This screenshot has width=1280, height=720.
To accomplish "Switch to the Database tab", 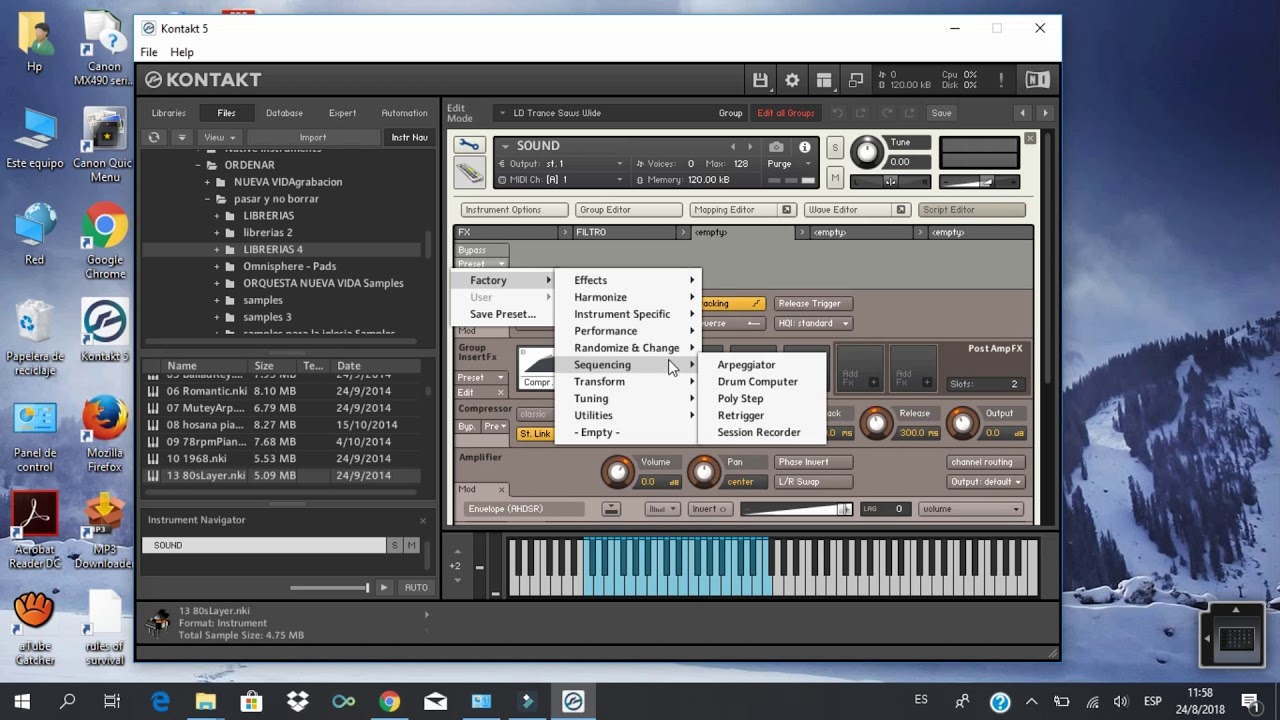I will 284,113.
